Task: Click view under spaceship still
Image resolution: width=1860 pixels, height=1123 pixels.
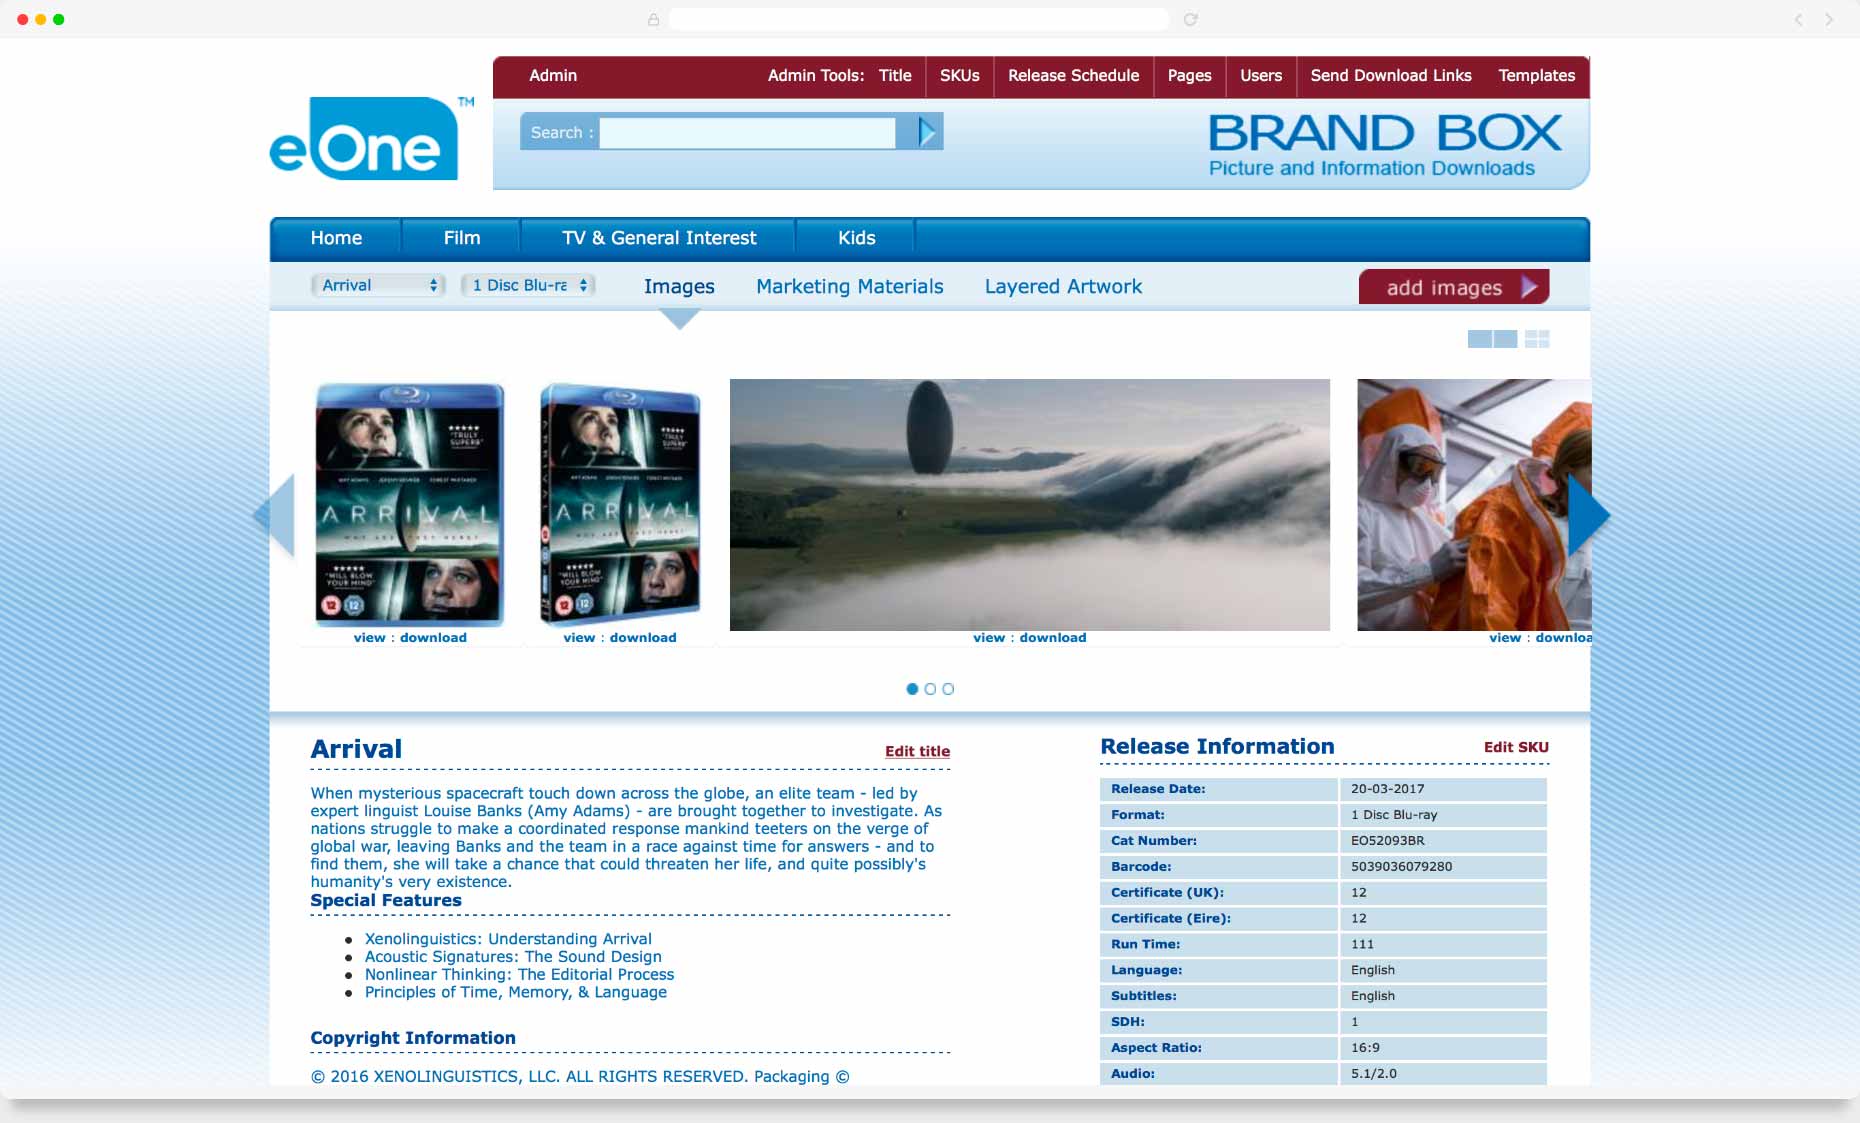Action: click(x=989, y=638)
